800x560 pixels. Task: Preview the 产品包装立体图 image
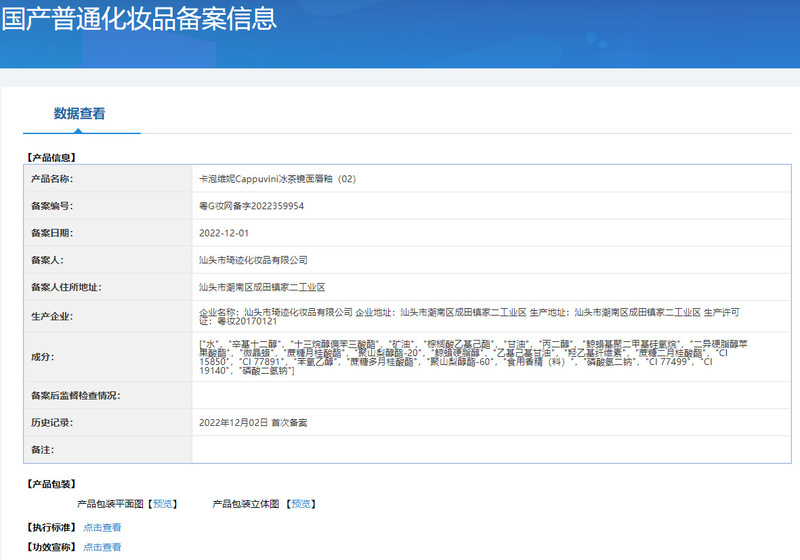click(301, 504)
